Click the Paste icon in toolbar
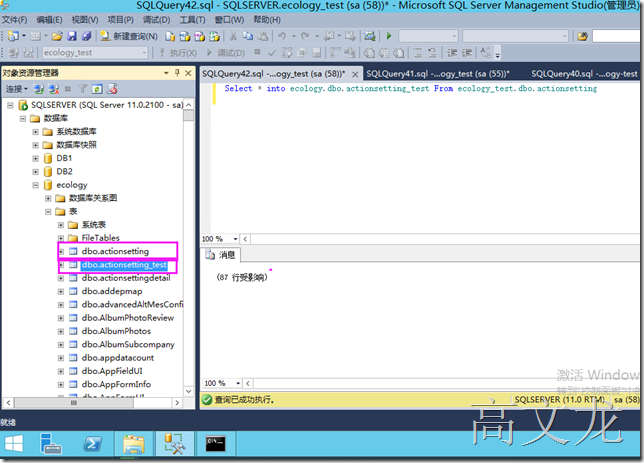The width and height of the screenshot is (644, 463). (x=262, y=36)
